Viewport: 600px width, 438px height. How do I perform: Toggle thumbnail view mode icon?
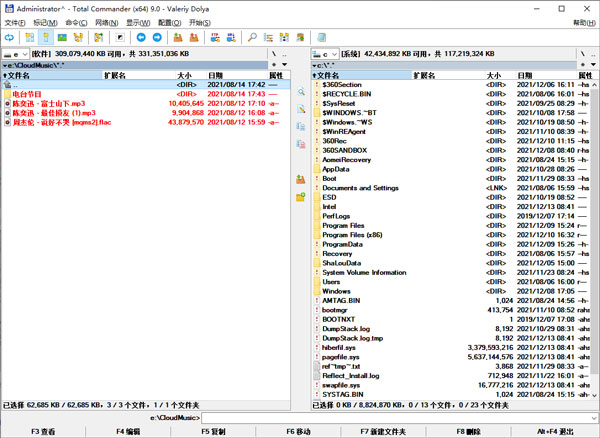[x=62, y=37]
